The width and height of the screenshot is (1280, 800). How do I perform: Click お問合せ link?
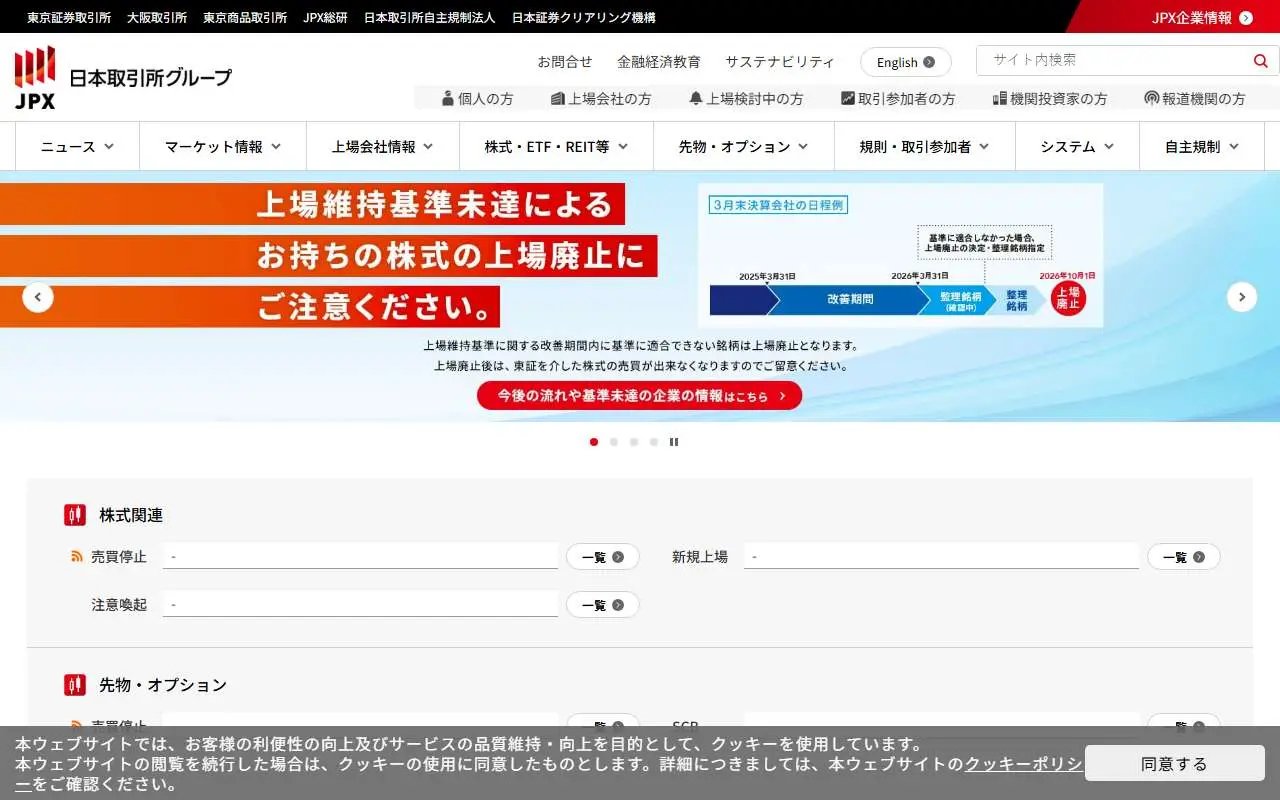coord(565,61)
